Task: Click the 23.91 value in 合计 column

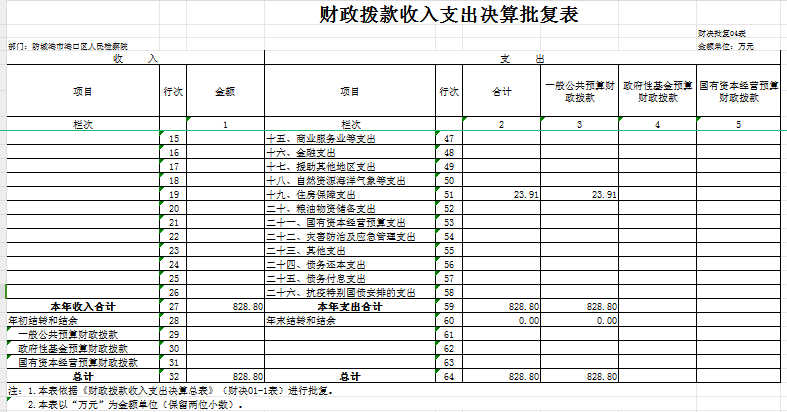Action: (501, 195)
